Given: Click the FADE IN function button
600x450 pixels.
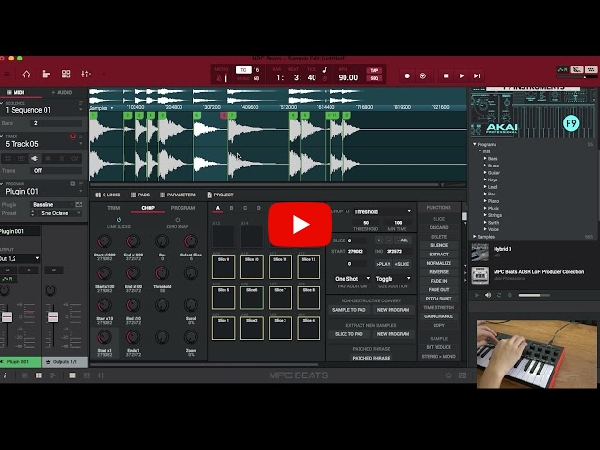Looking at the screenshot, I should [x=439, y=281].
